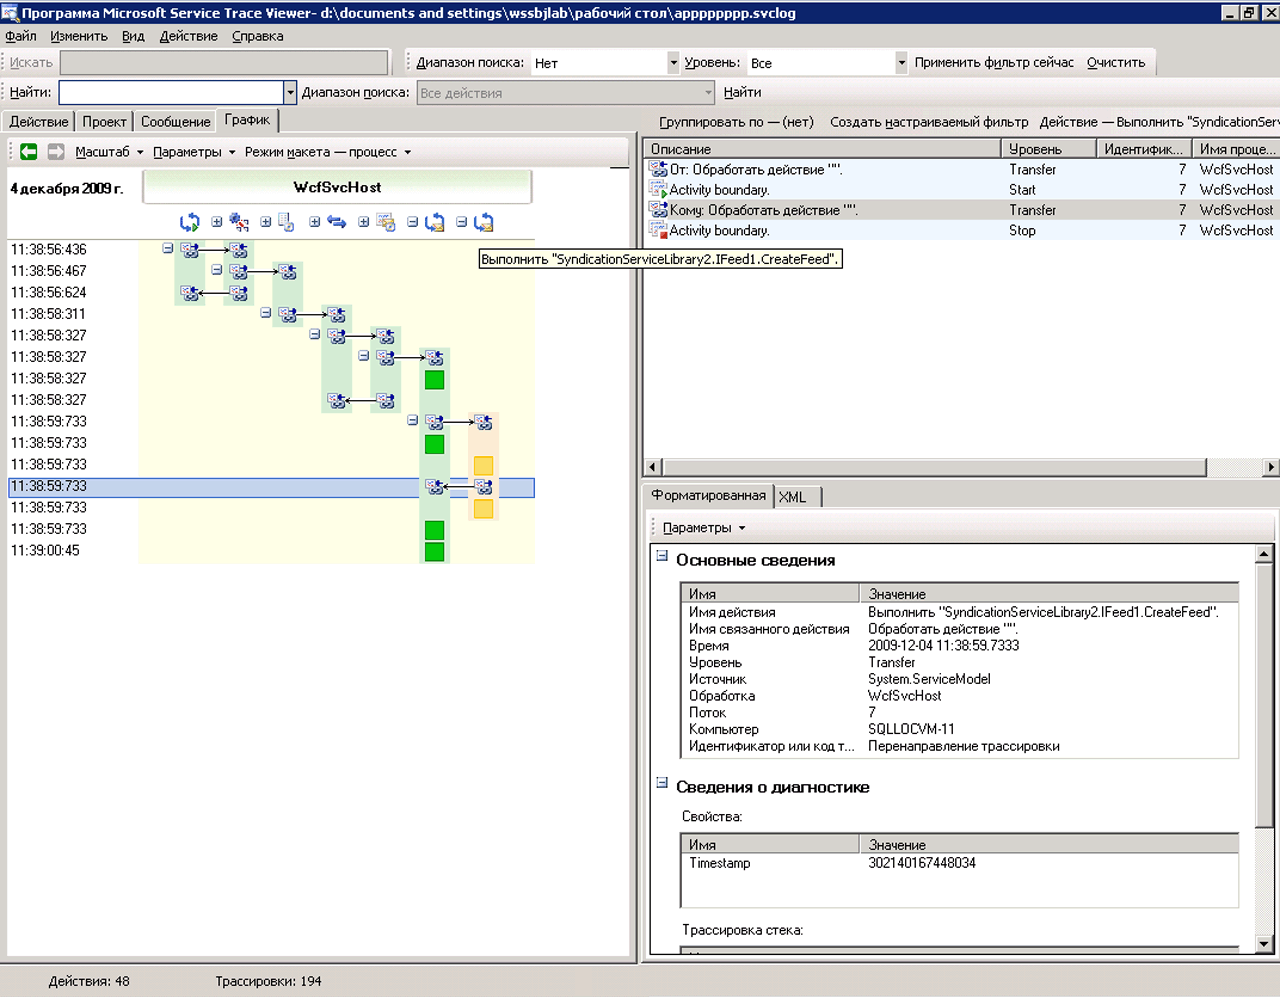Click the Activity boundary Stop row icon
Viewport: 1280px width, 997px height.
click(658, 230)
